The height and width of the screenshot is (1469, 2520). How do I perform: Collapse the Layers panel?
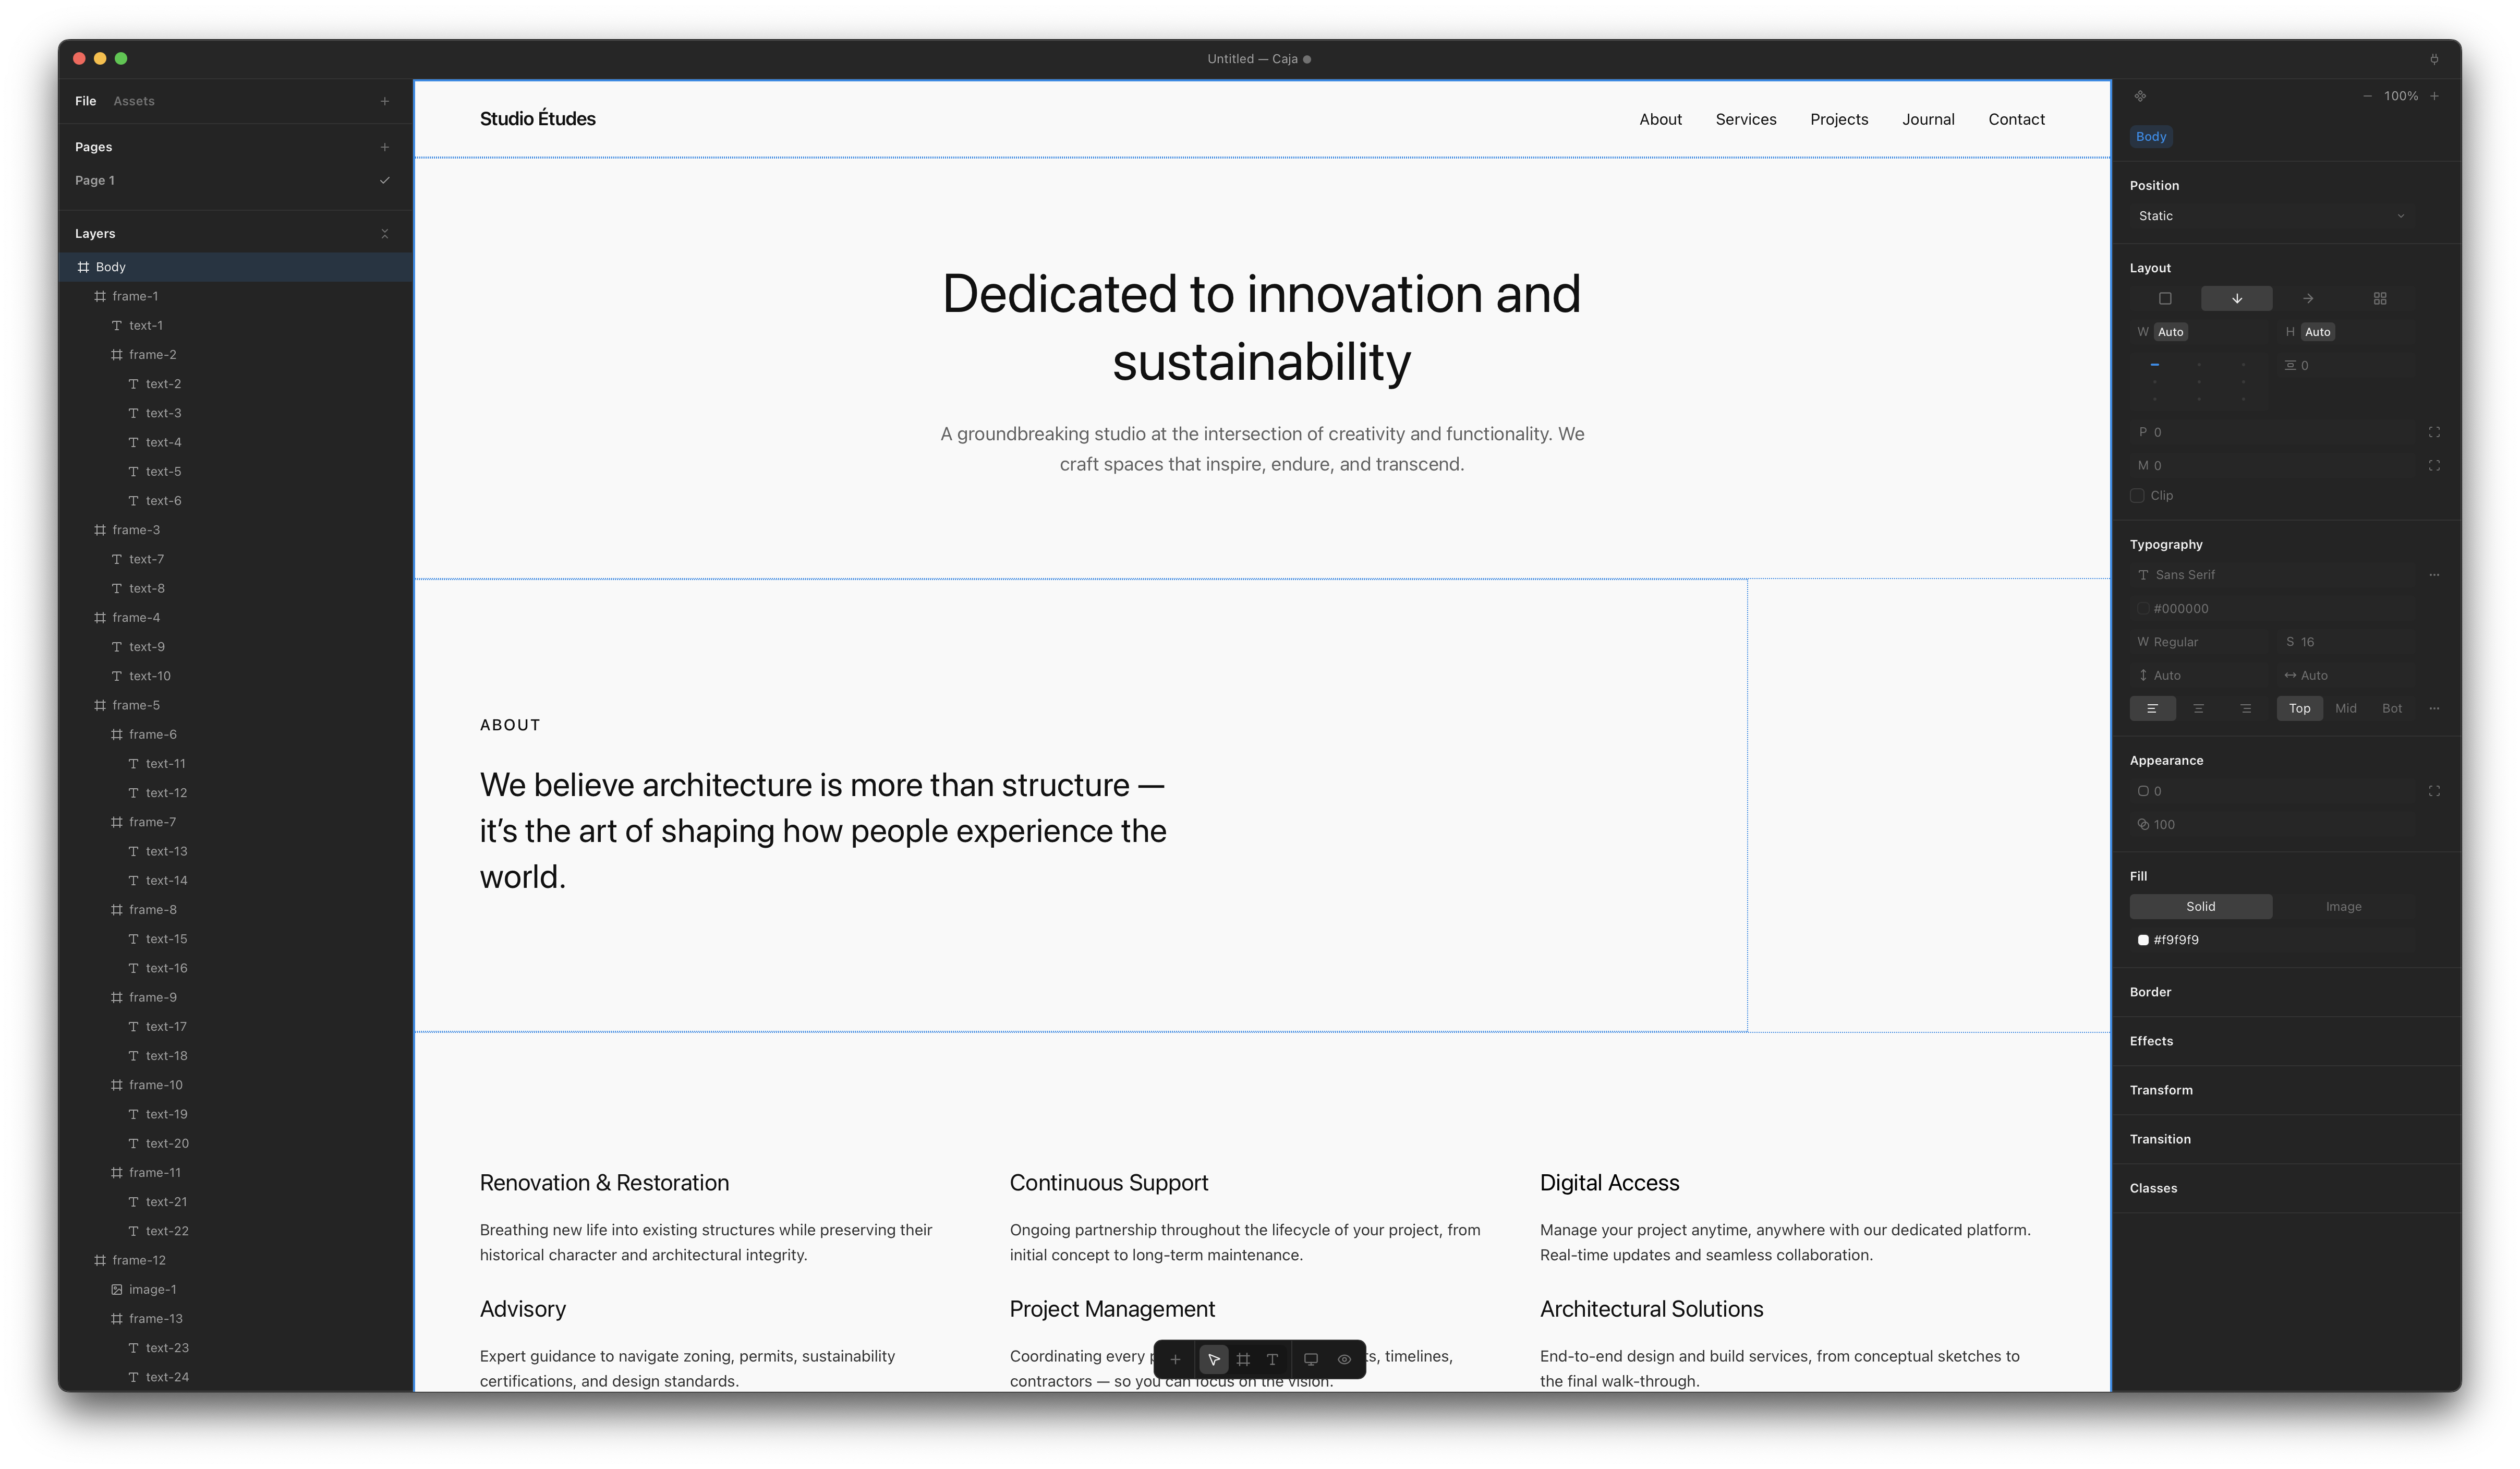coord(384,233)
